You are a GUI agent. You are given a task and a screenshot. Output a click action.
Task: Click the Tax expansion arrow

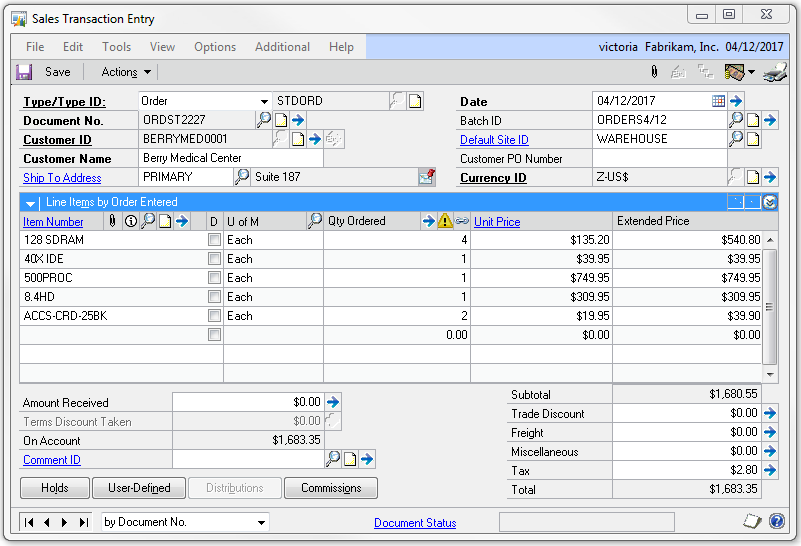pos(770,470)
